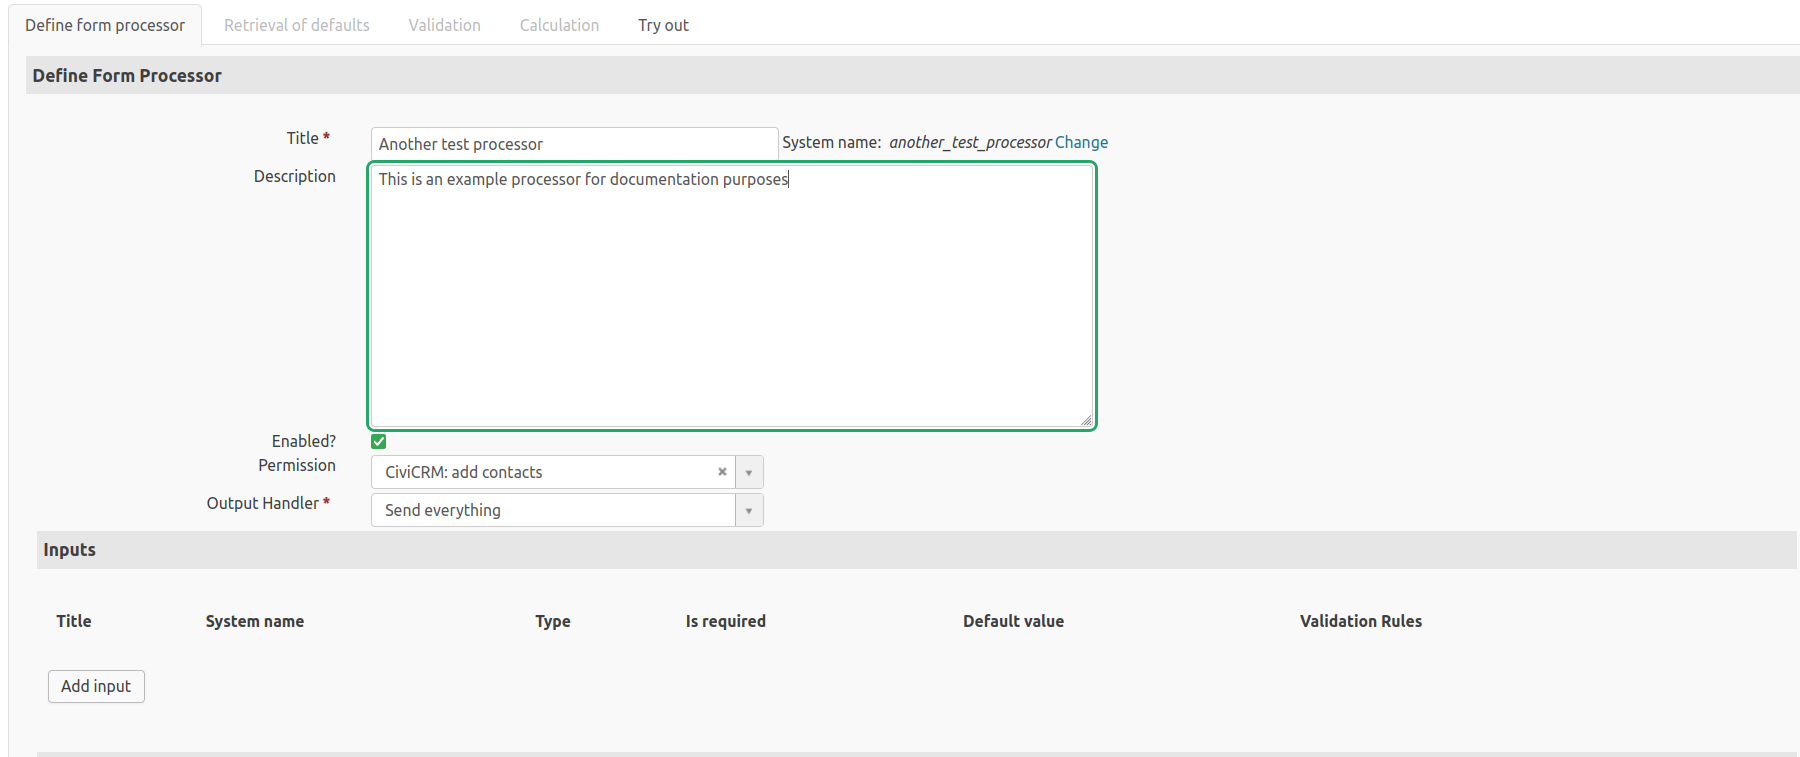1800x757 pixels.
Task: Go to the Calculation tab
Action: tap(559, 25)
